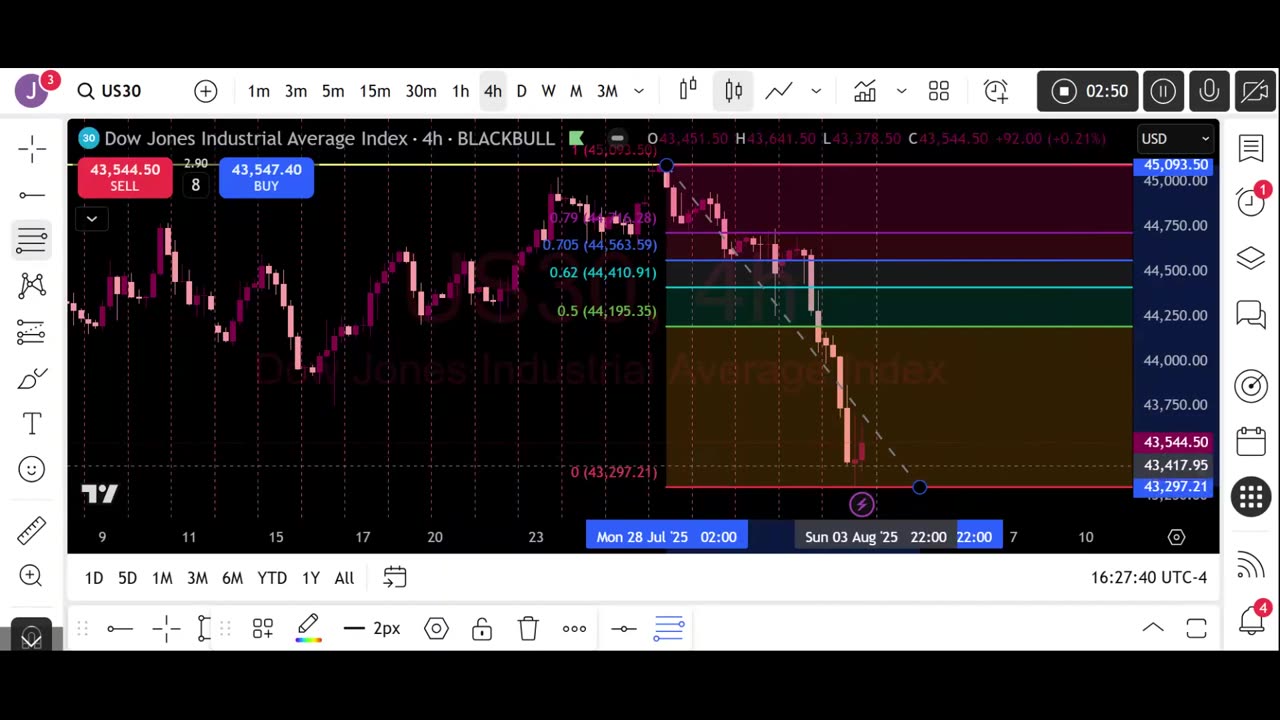The image size is (1280, 720).
Task: Select the 15m timeframe
Action: (375, 91)
